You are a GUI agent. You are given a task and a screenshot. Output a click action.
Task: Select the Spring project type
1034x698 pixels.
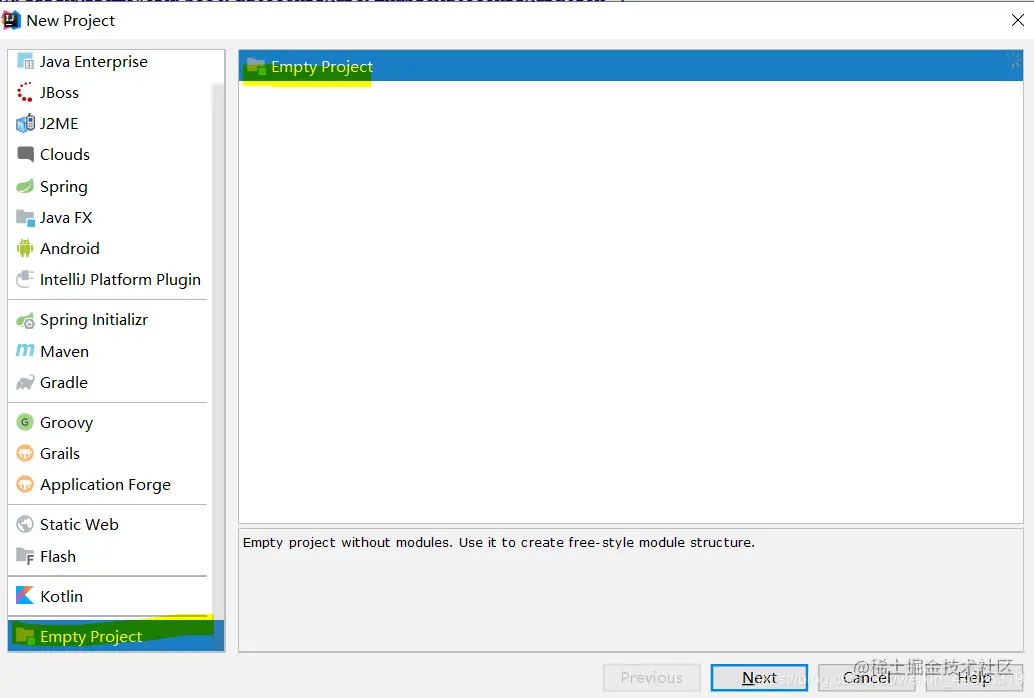[110, 186]
